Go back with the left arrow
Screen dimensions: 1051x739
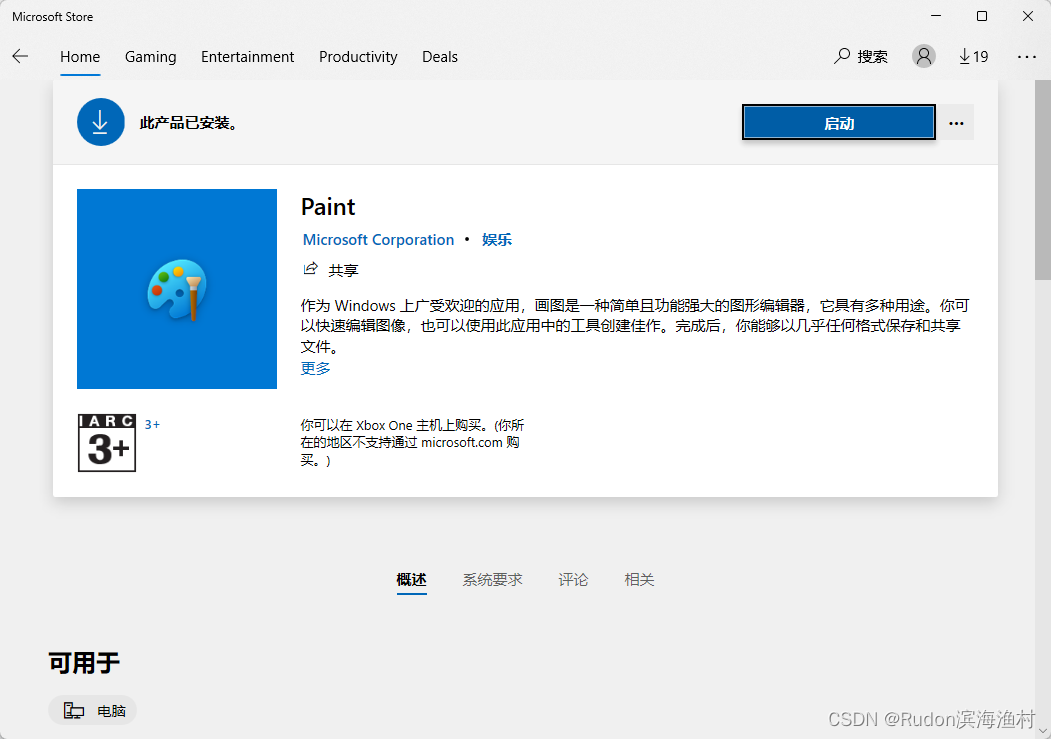[x=20, y=56]
